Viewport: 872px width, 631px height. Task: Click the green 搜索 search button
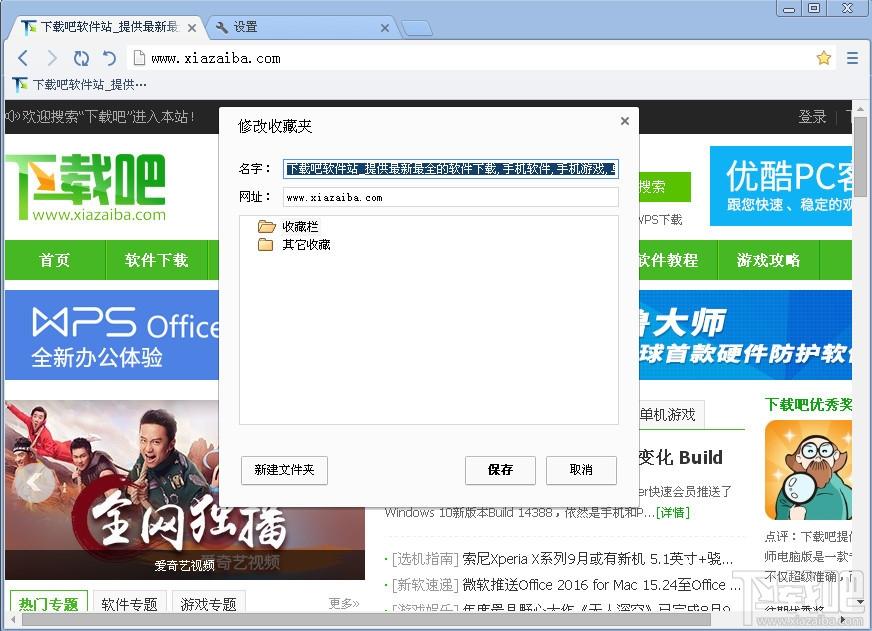[665, 187]
